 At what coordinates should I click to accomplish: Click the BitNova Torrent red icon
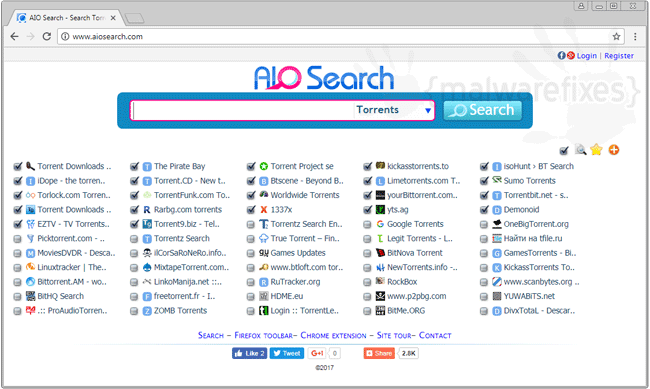click(x=380, y=253)
